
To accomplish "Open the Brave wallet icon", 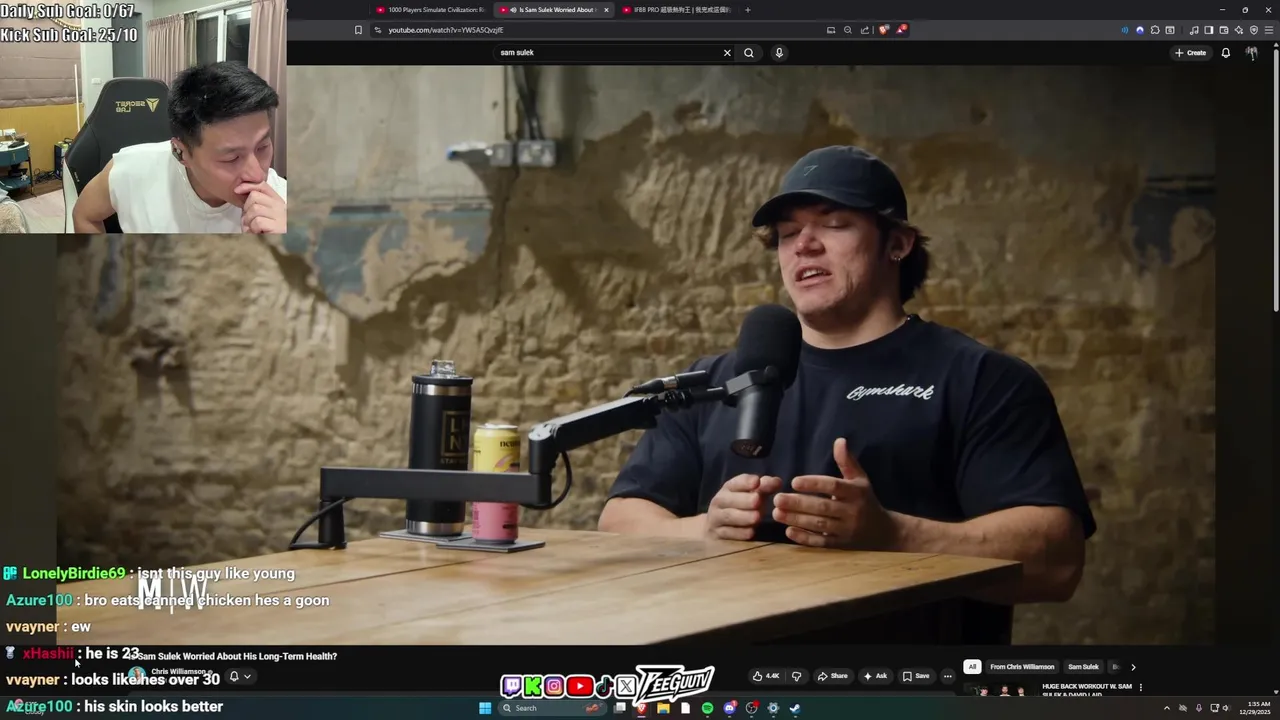I will coord(1224,30).
